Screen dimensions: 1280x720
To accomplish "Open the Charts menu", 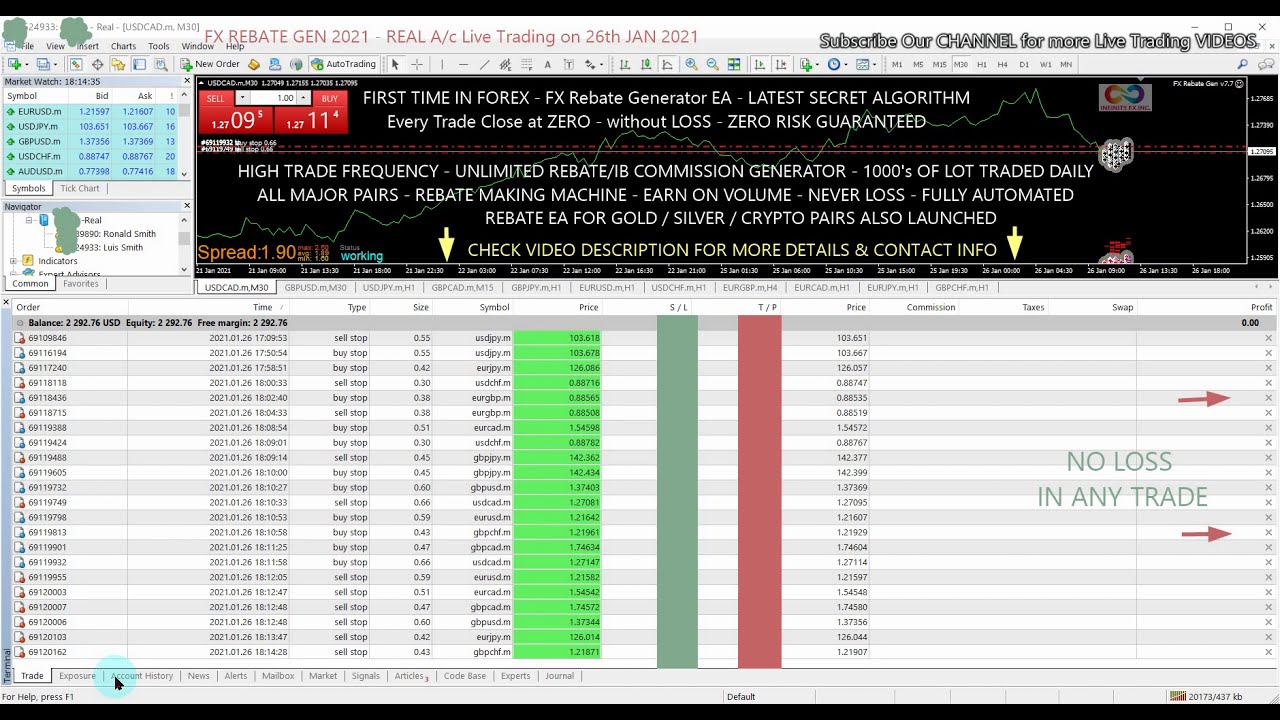I will pos(123,46).
